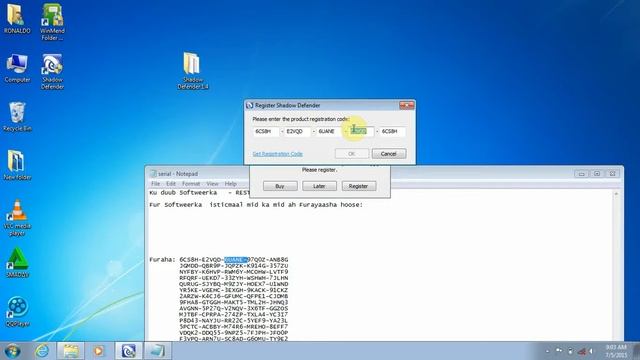The height and width of the screenshot is (360, 640).
Task: Click the taskbar clock
Action: [x=616, y=351]
